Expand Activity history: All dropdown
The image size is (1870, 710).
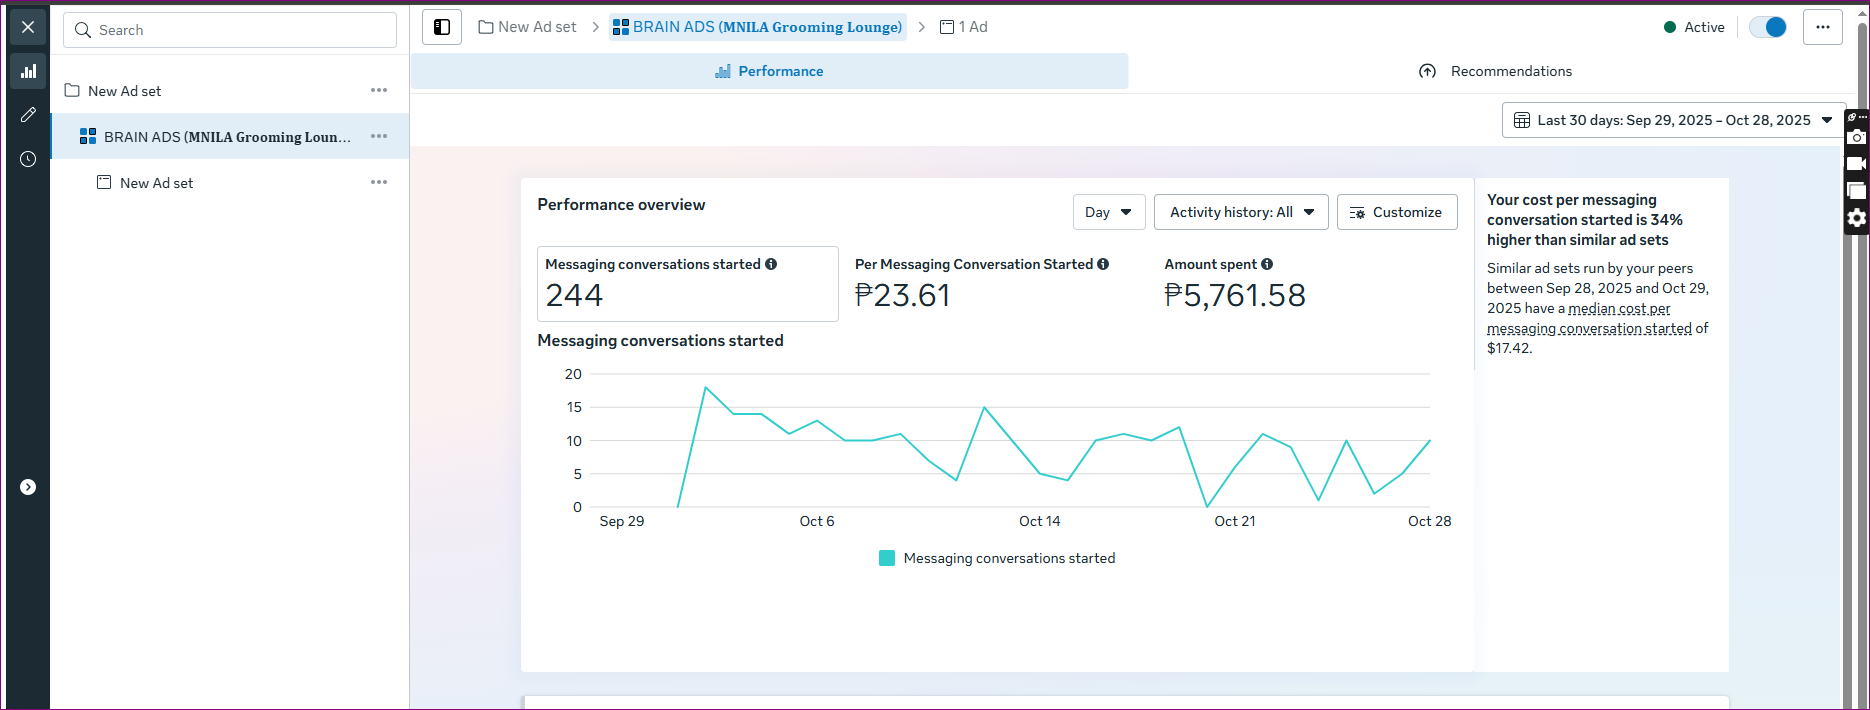[1241, 212]
